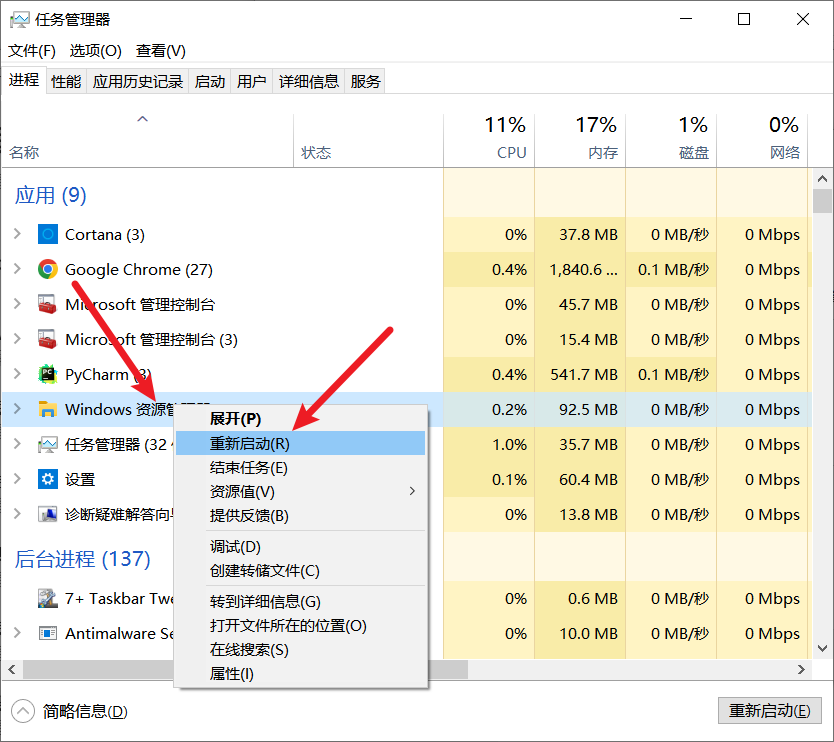Click the Cortana app icon

coord(47,234)
